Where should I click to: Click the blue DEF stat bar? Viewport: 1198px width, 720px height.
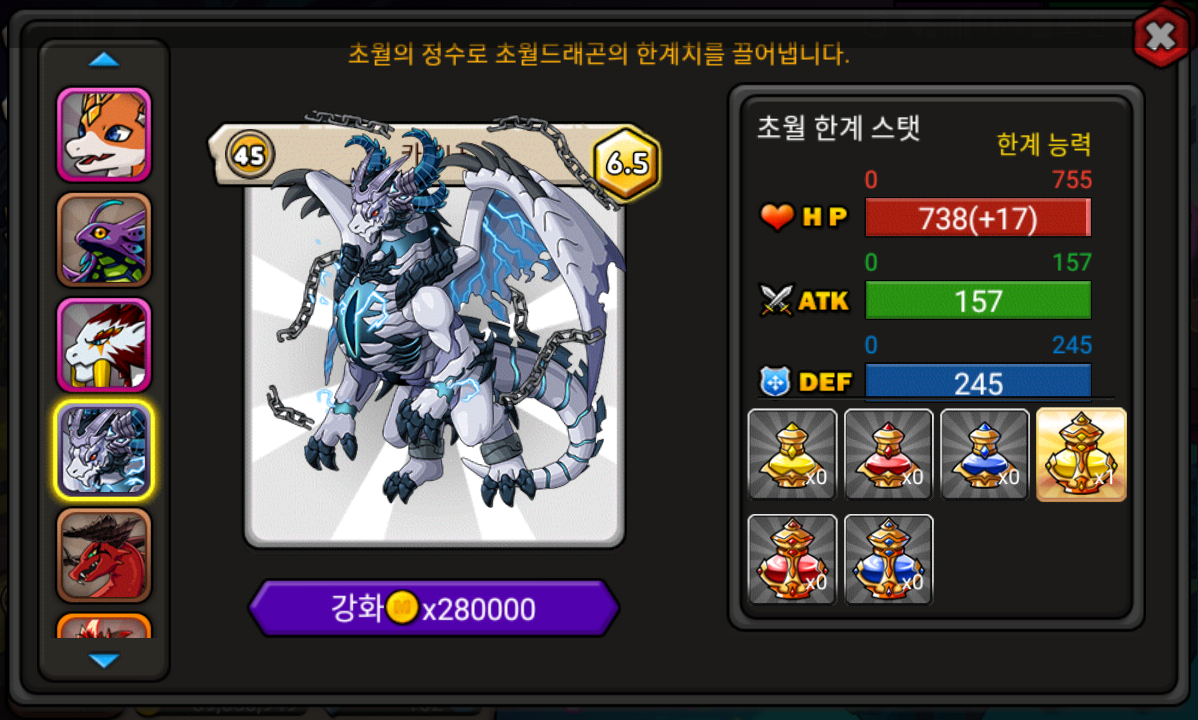(x=978, y=382)
